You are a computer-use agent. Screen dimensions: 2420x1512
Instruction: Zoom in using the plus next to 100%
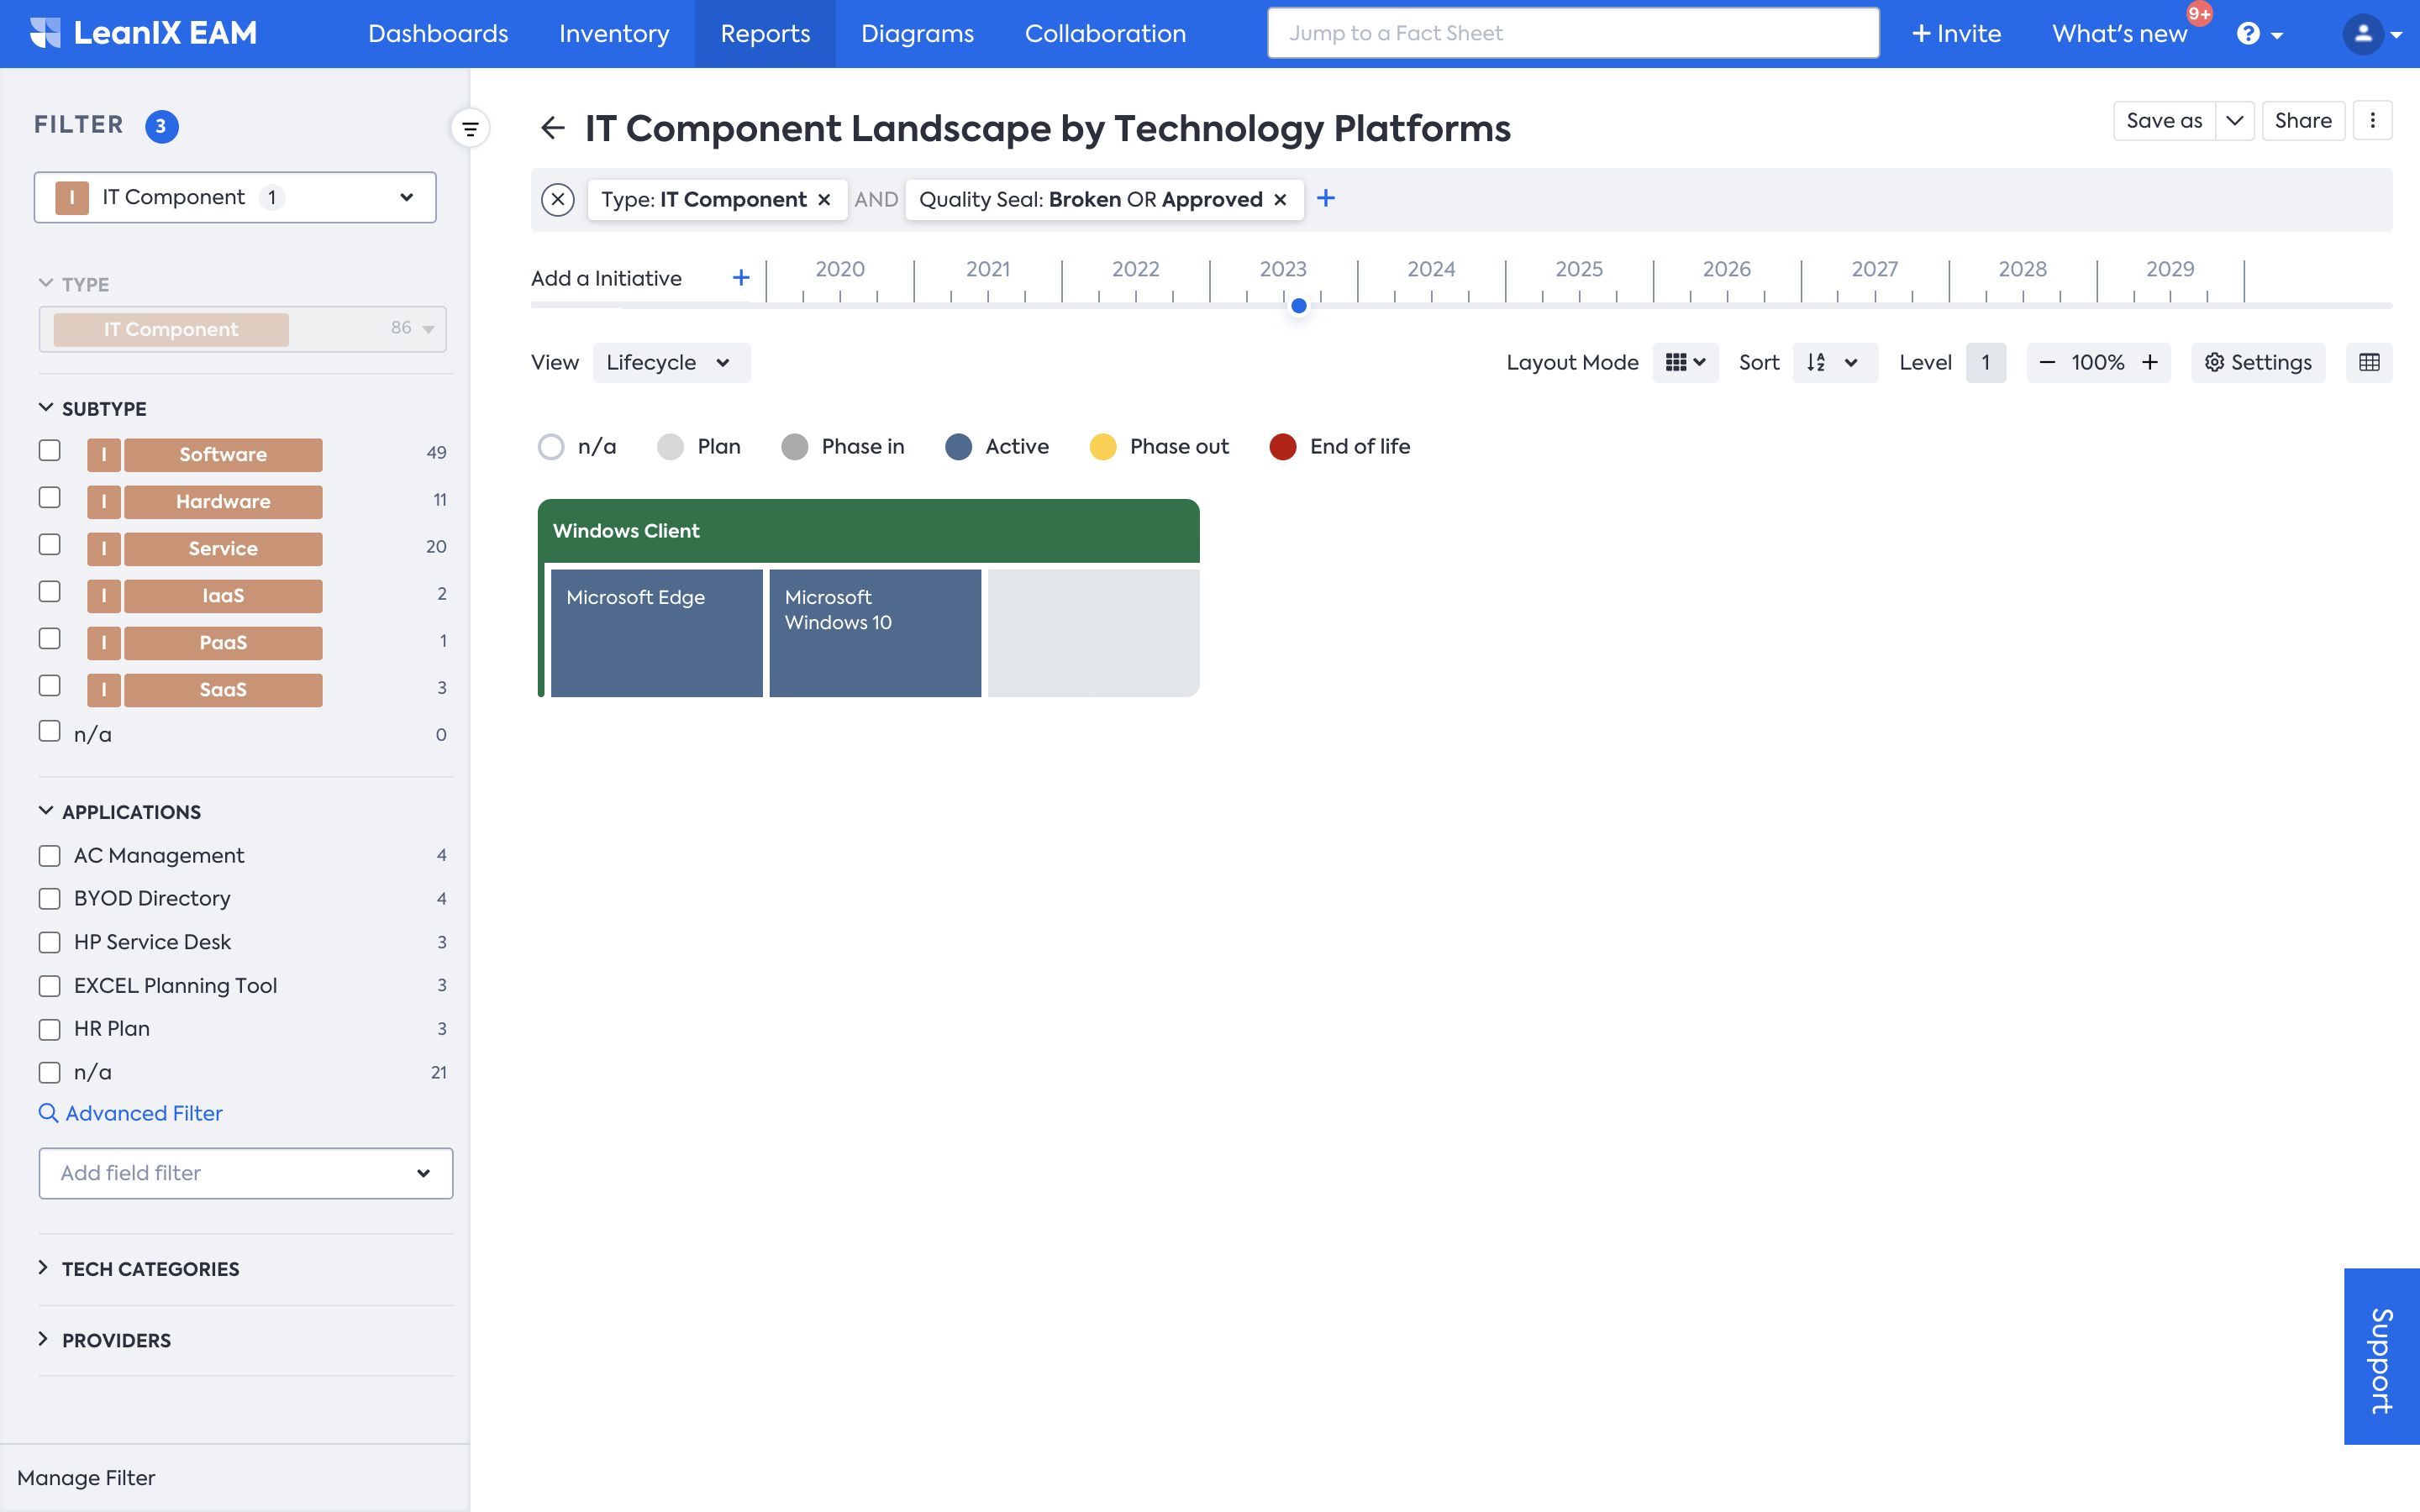(2150, 362)
